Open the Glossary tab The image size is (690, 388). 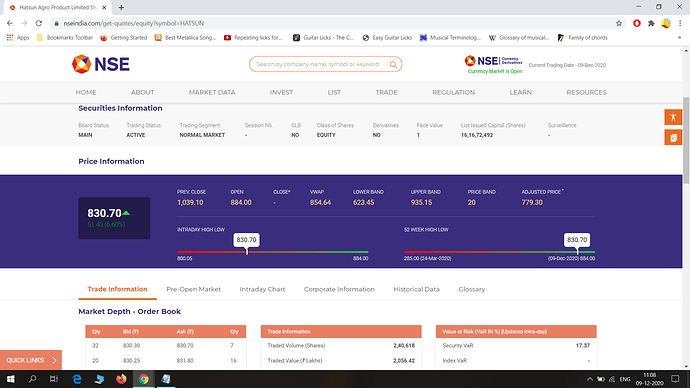[x=472, y=289]
